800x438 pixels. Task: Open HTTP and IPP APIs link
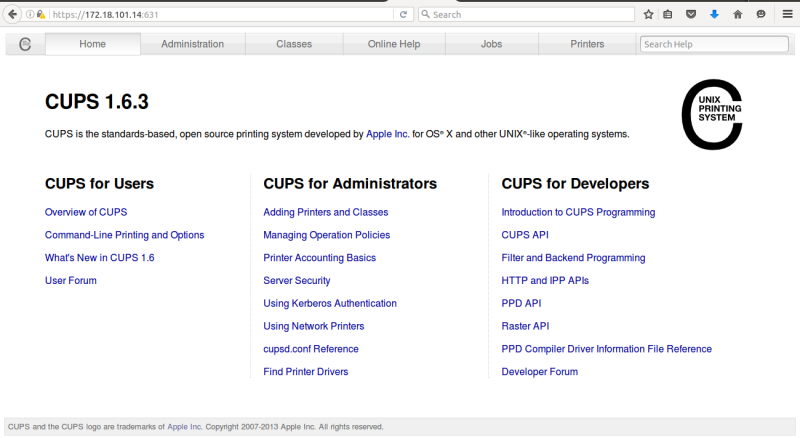(545, 280)
